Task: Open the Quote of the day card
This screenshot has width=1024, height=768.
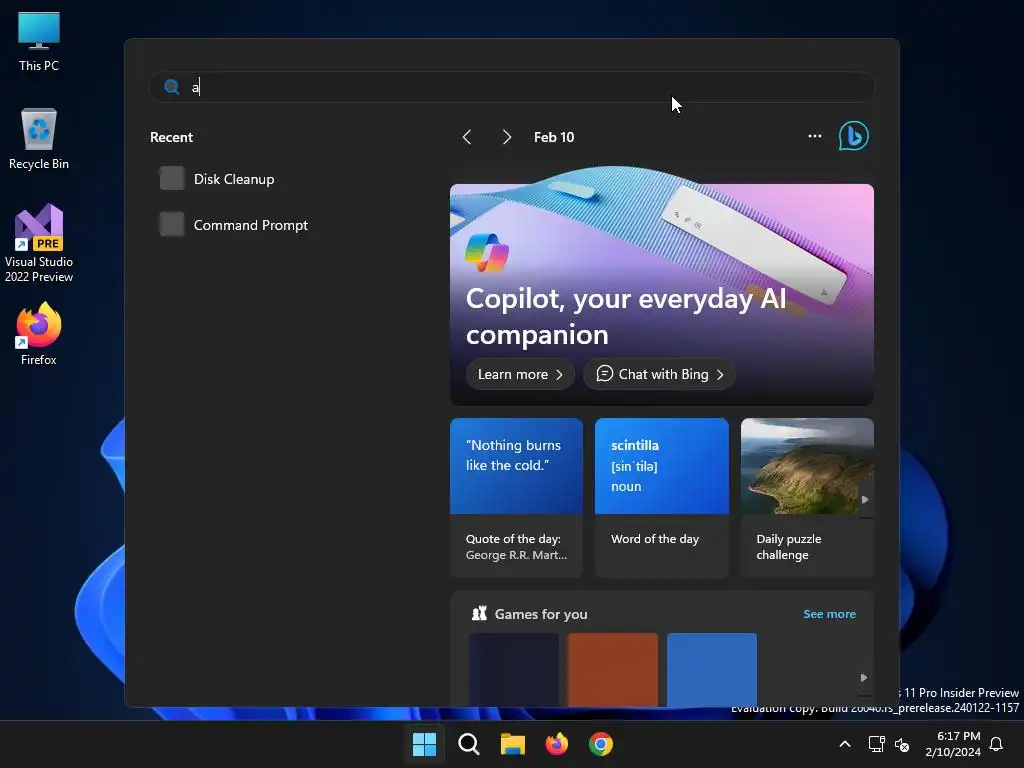Action: pos(516,498)
